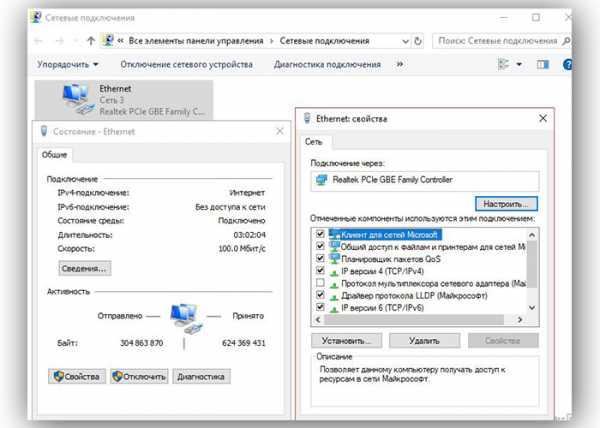Click the file and printer sharing icon

[x=334, y=247]
